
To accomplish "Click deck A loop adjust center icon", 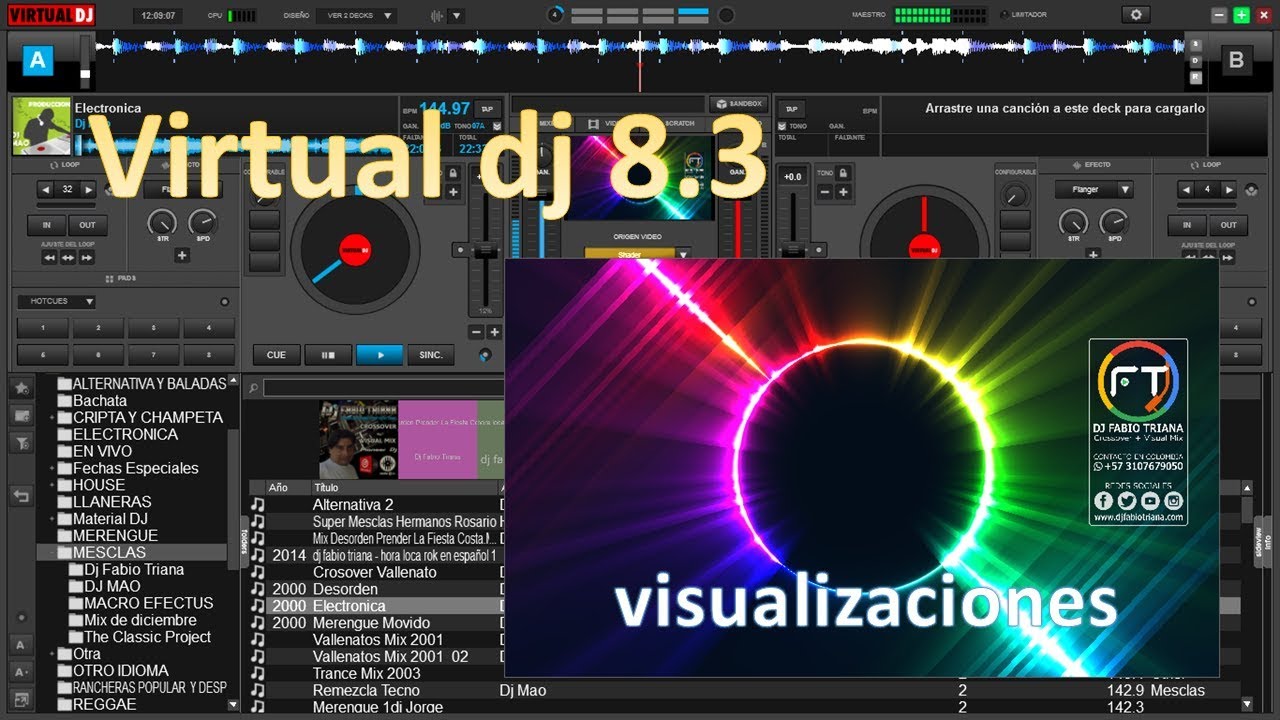I will 68,257.
